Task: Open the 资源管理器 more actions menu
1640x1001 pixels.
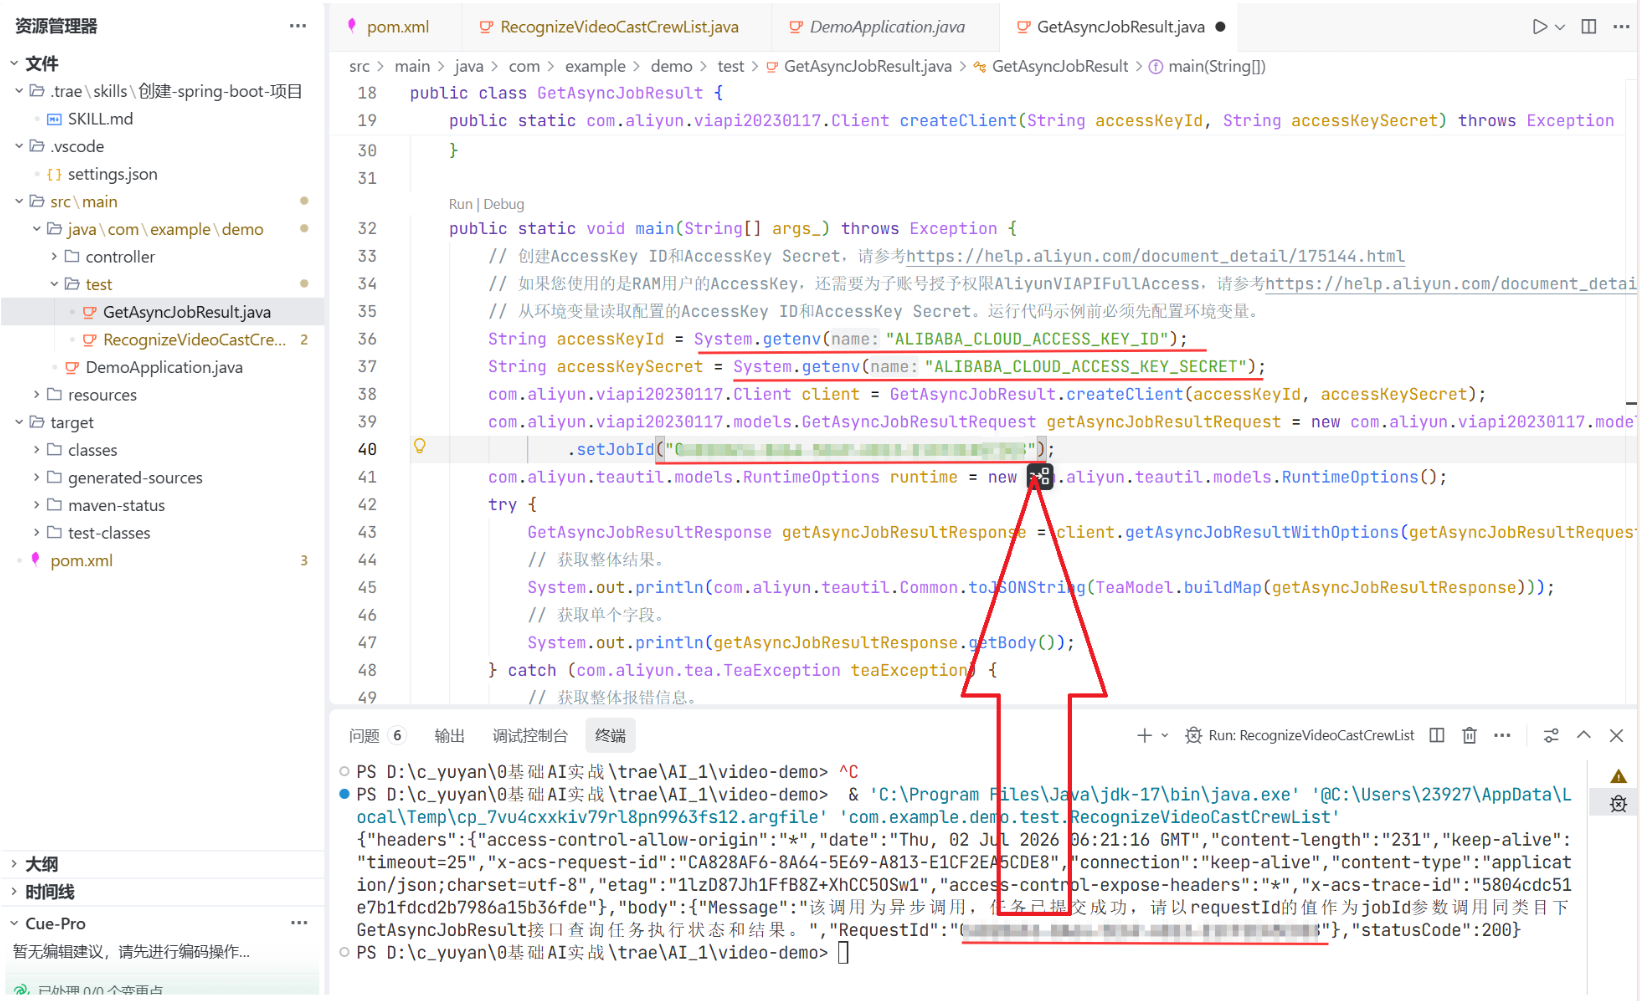Action: point(298,26)
